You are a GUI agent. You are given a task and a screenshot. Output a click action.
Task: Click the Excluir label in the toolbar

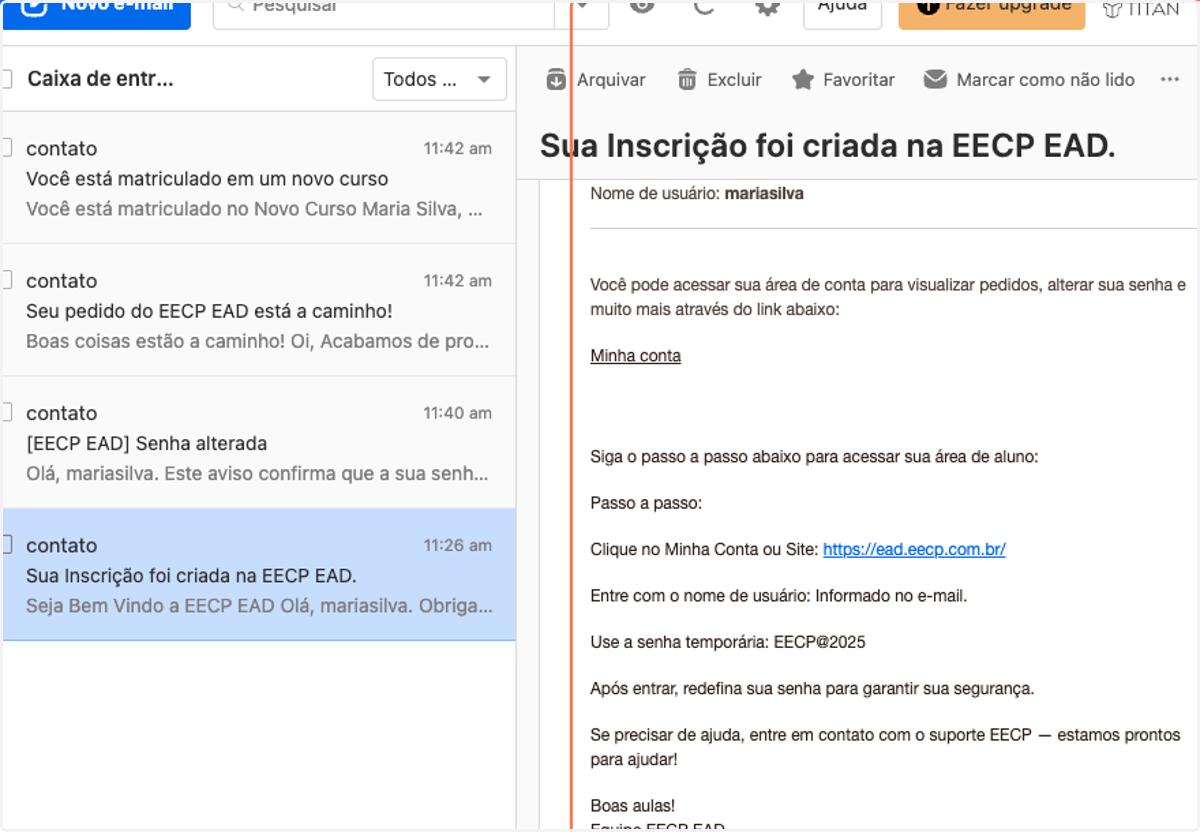pos(734,80)
